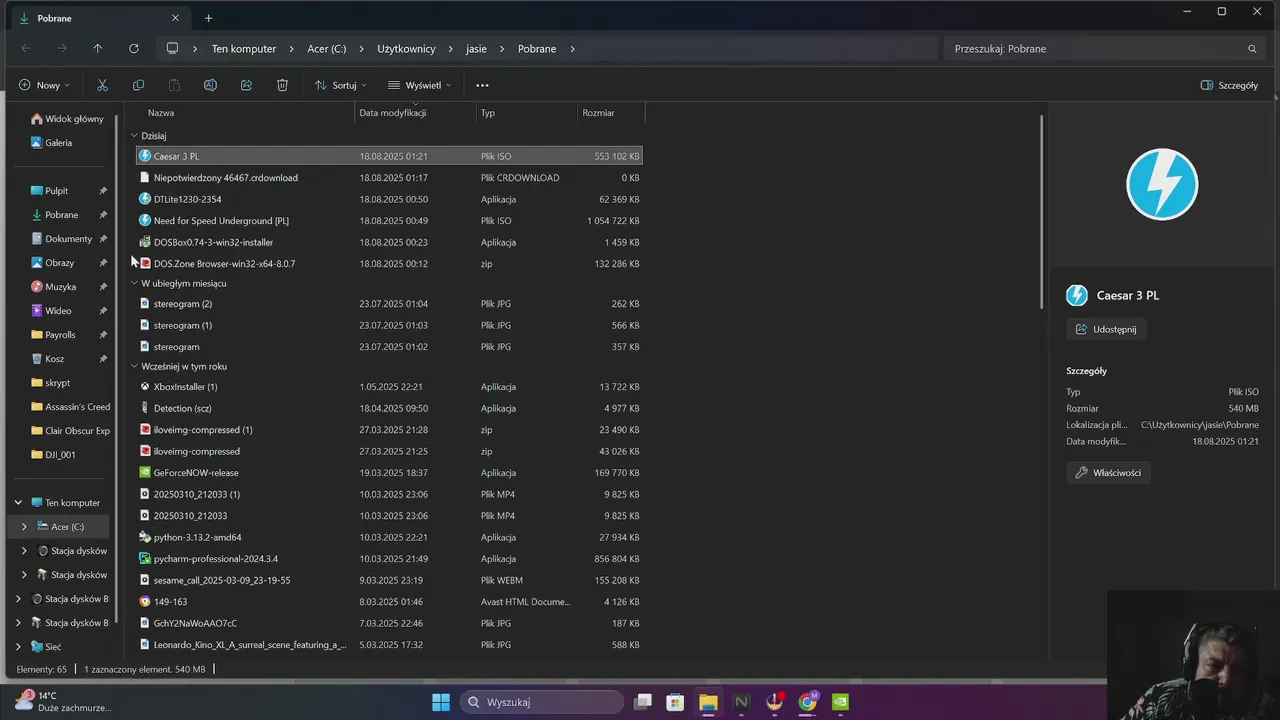Open Widok główny in sidebar
Screen dimensions: 1280x720
pos(67,118)
